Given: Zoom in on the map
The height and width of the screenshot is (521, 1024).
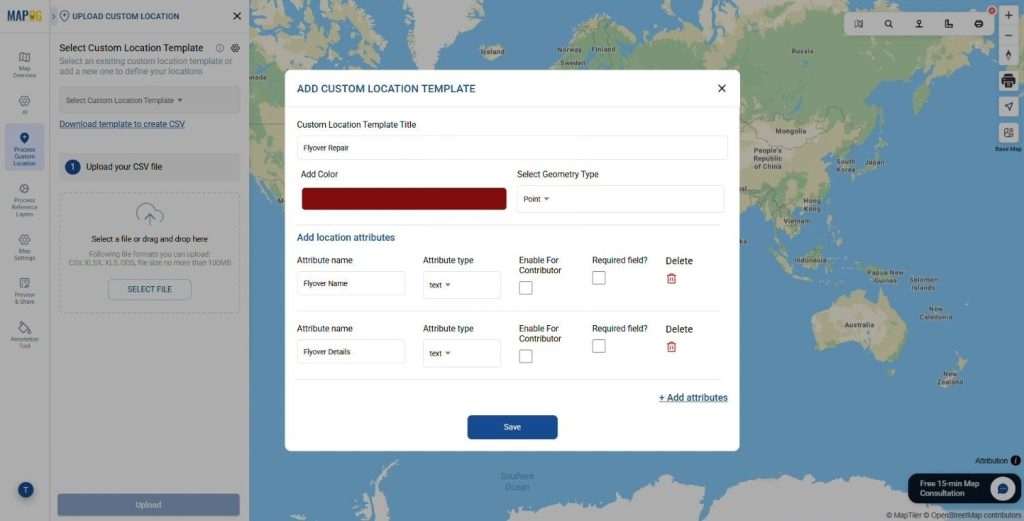Looking at the screenshot, I should [x=1008, y=16].
